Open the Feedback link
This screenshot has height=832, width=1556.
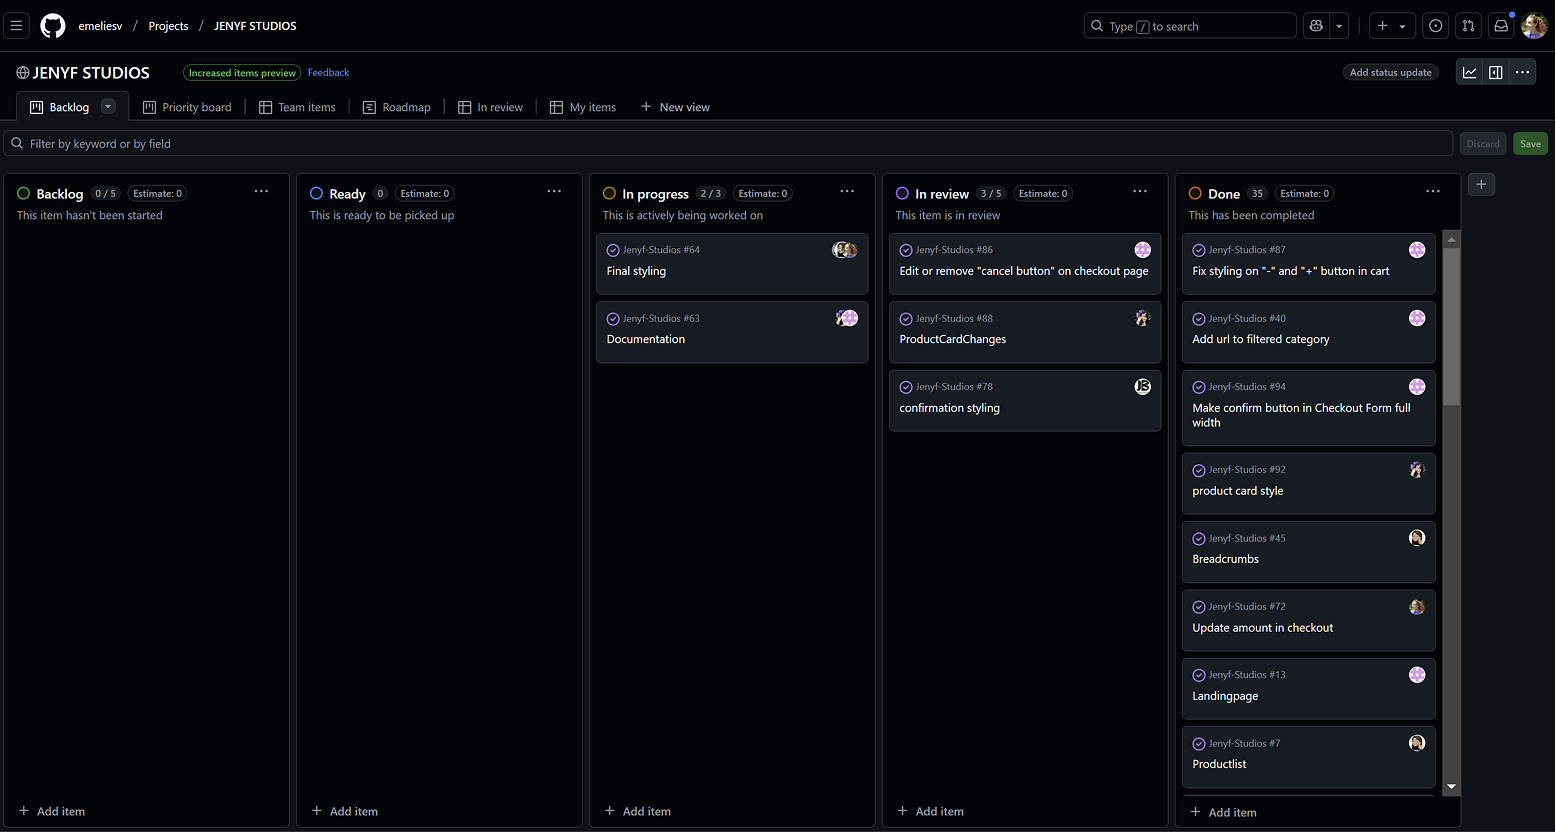(328, 72)
